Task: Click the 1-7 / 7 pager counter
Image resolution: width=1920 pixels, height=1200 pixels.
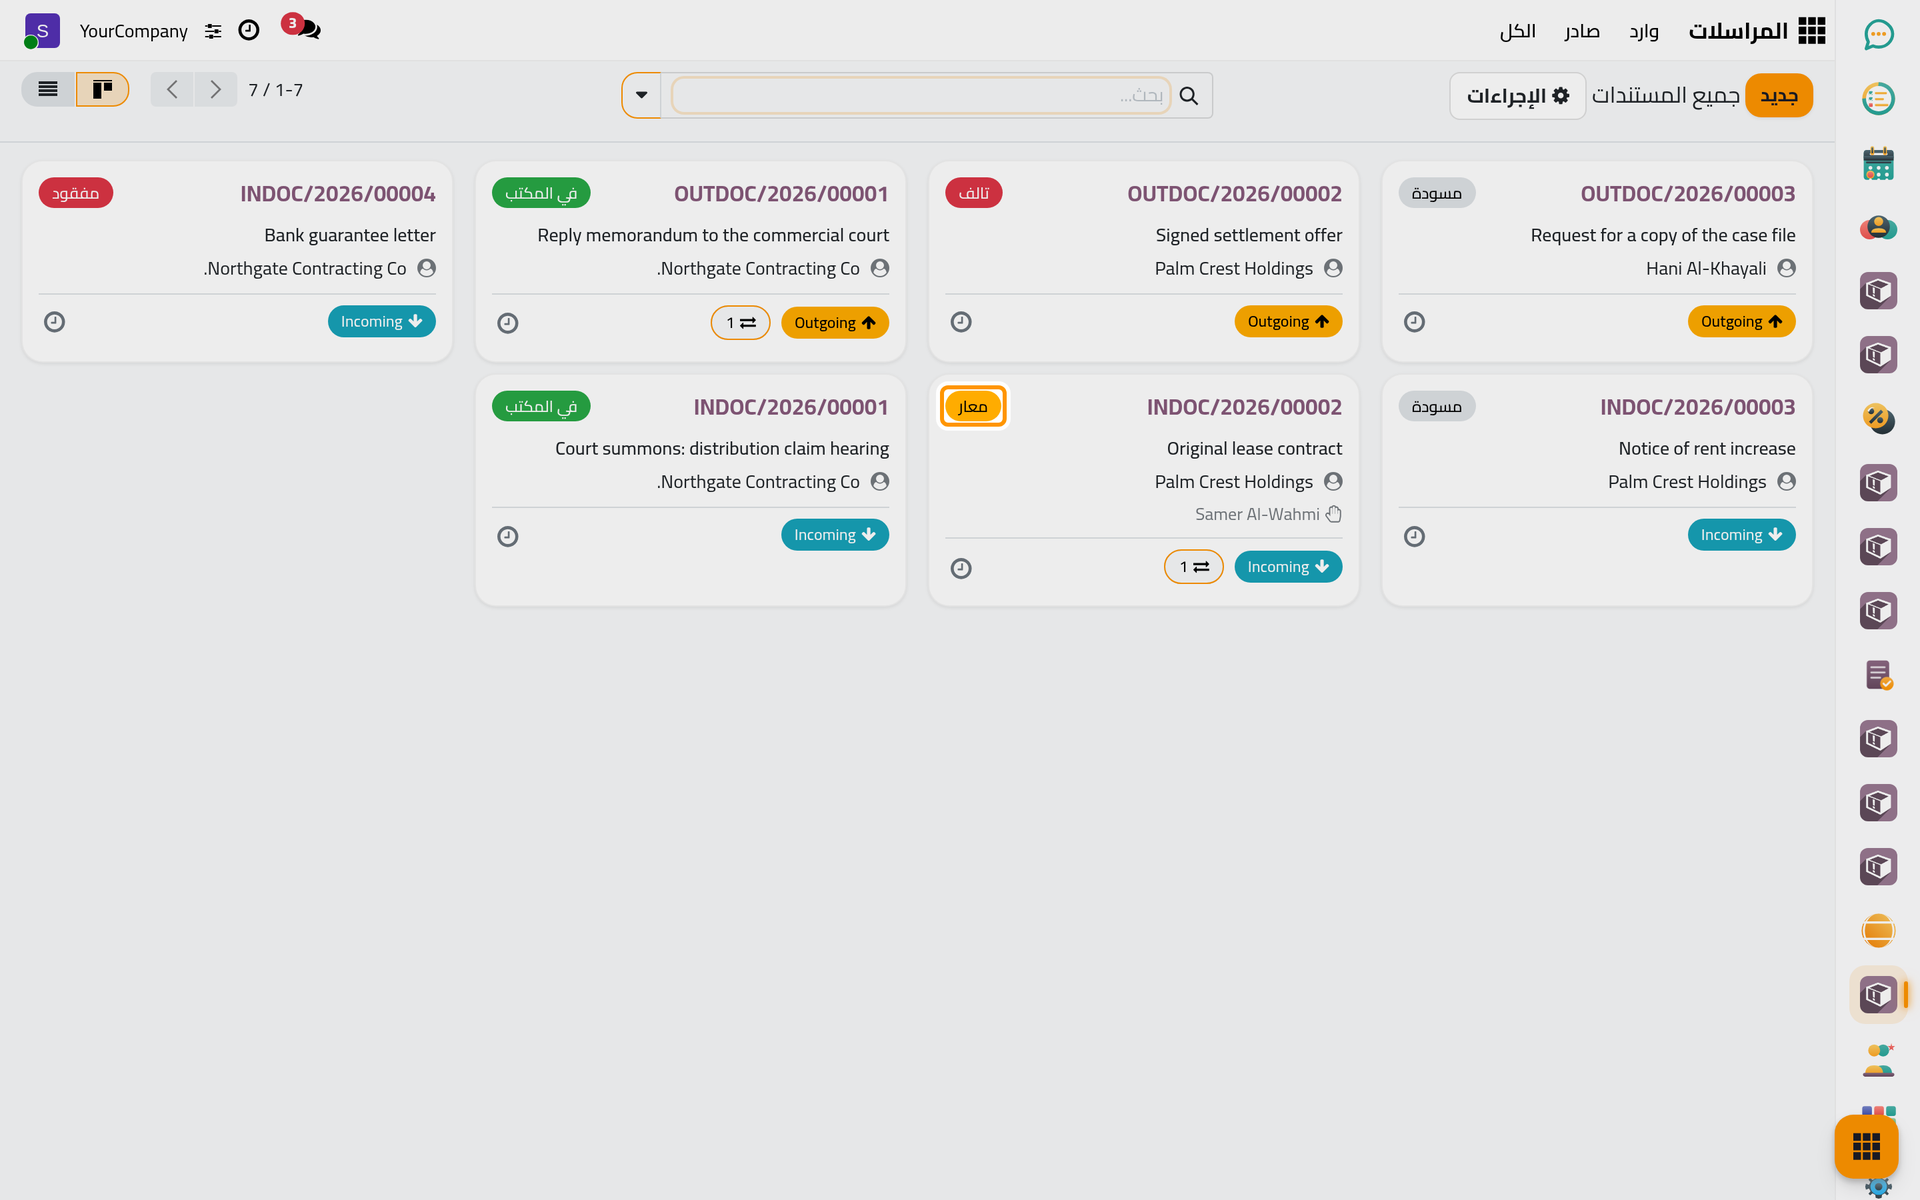Action: tap(275, 90)
